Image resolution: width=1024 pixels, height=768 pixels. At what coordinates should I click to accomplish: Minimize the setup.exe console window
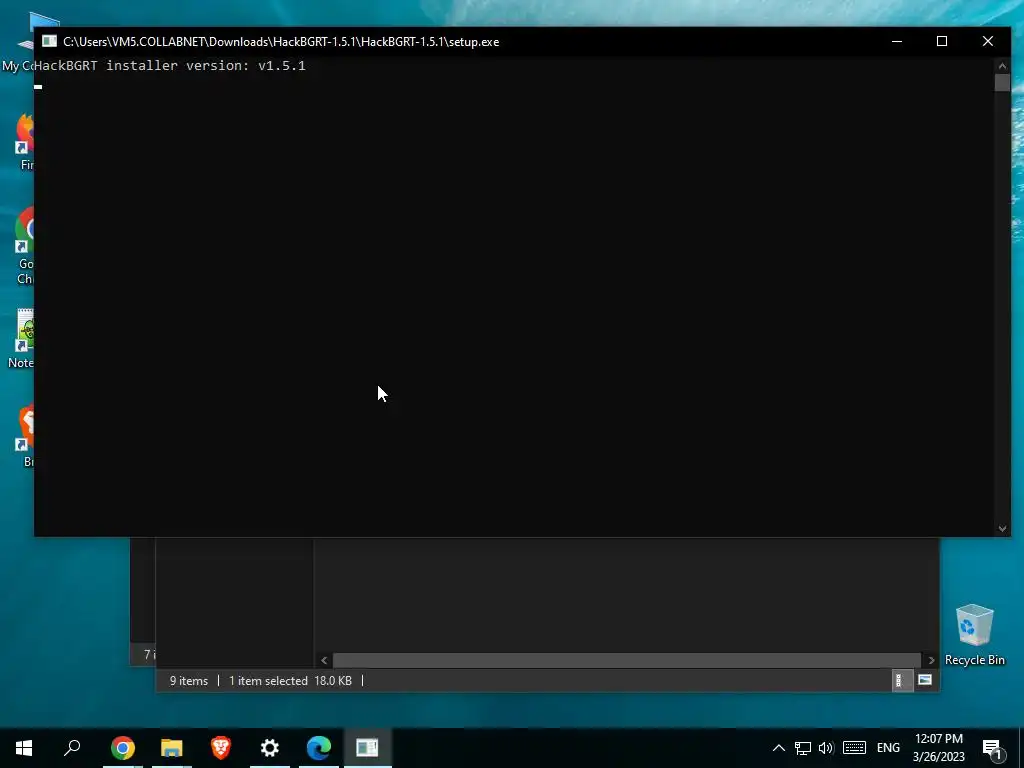pos(897,41)
